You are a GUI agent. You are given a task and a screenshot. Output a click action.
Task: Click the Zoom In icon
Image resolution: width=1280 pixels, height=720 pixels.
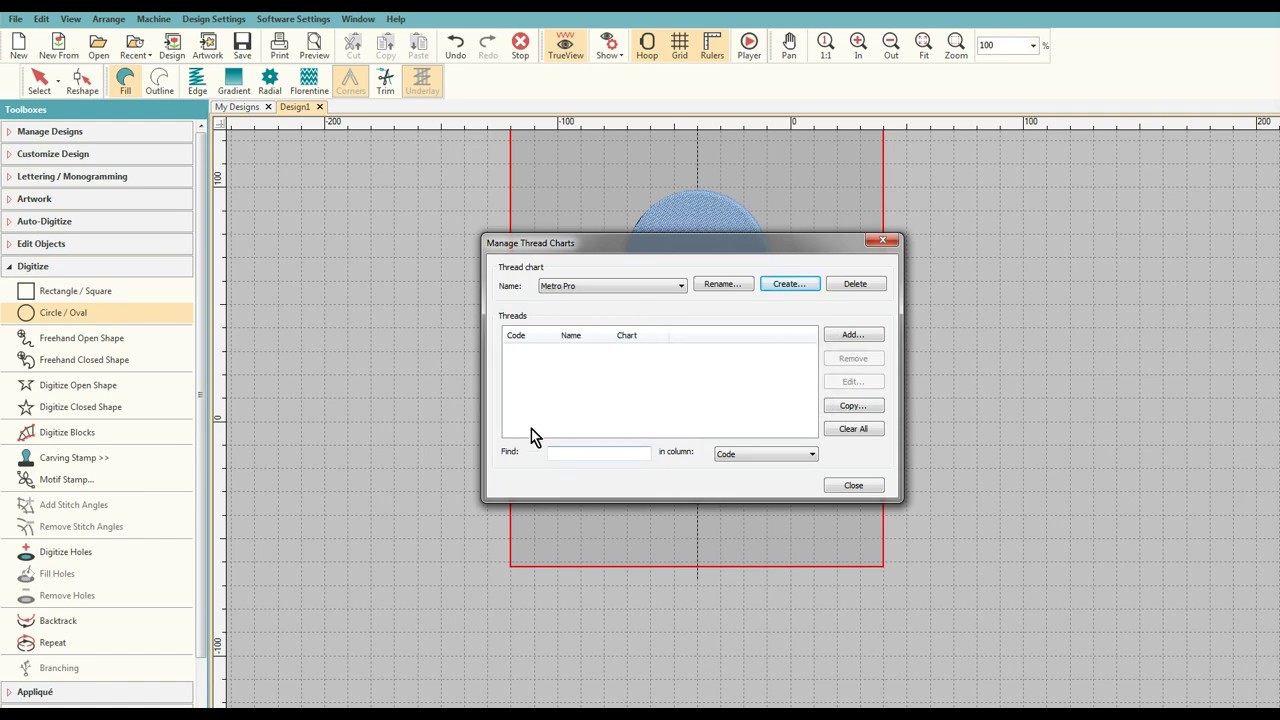pos(858,46)
